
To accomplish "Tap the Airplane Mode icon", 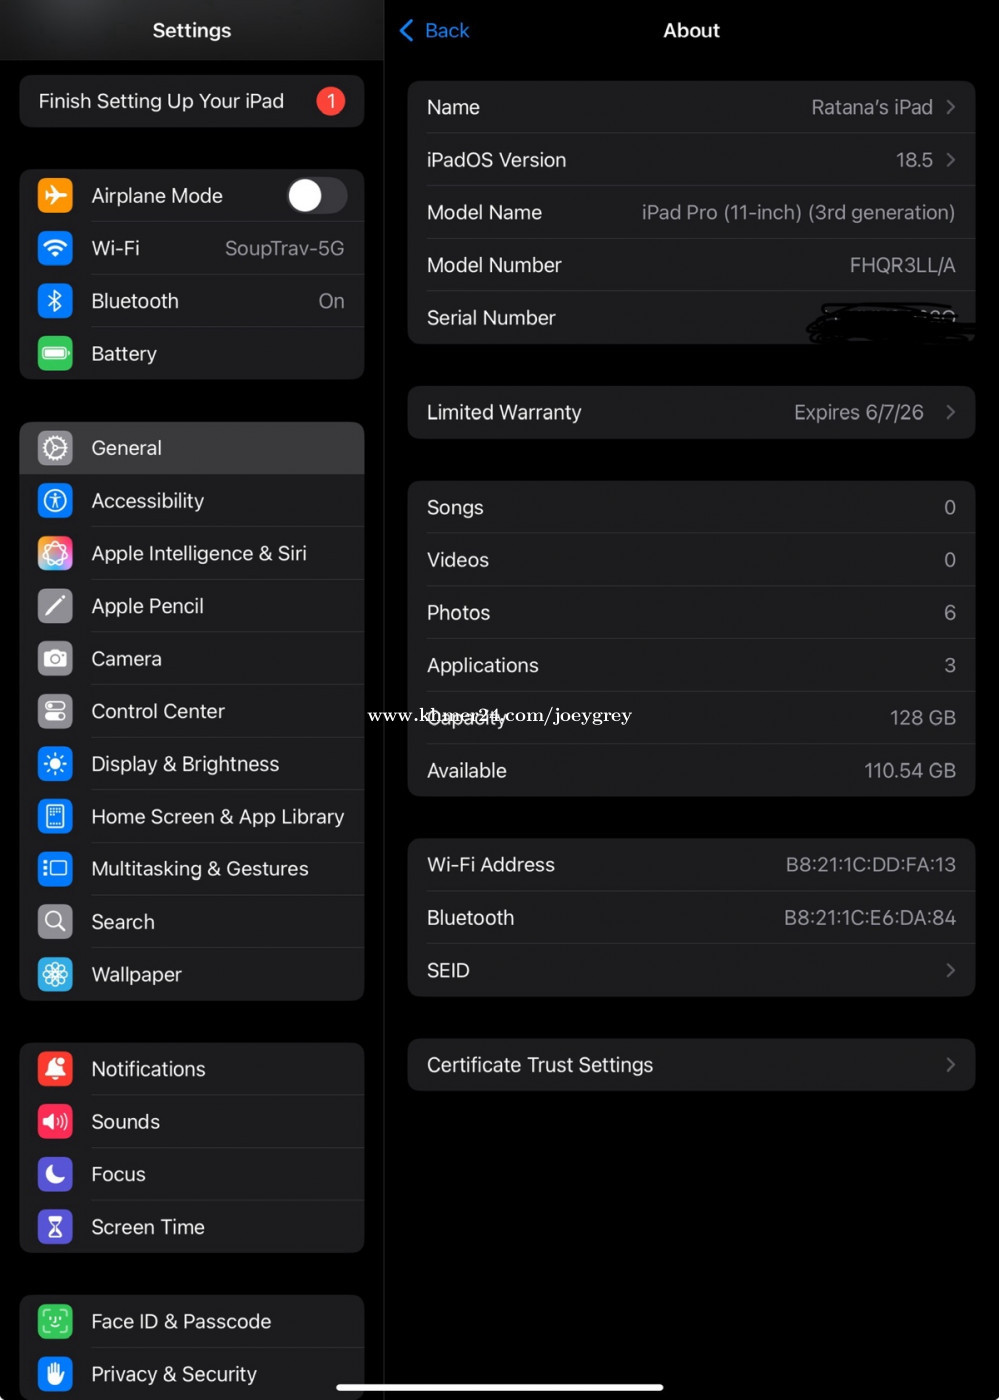I will [55, 195].
